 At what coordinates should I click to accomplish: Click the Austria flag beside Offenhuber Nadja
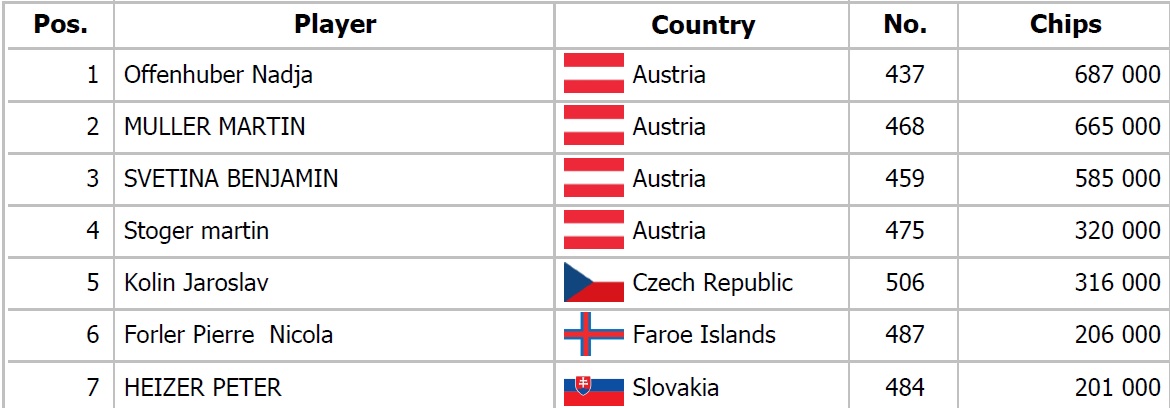coord(594,75)
